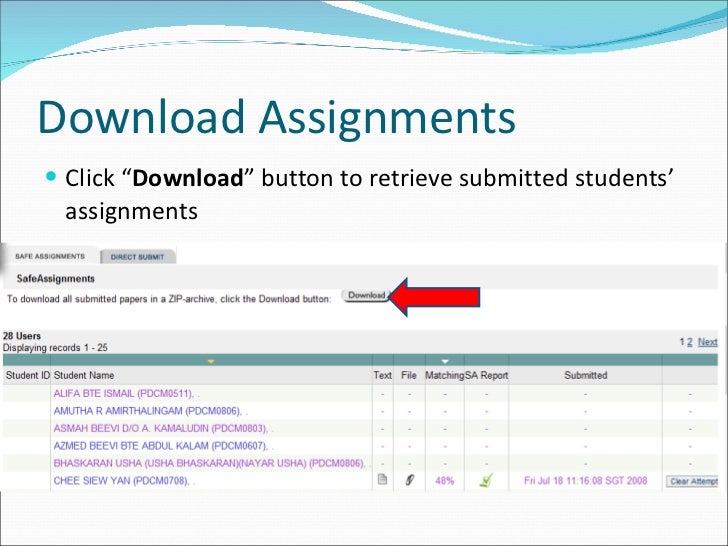Open the file attachment paperclip icon
This screenshot has height=546, width=728.
tap(409, 480)
